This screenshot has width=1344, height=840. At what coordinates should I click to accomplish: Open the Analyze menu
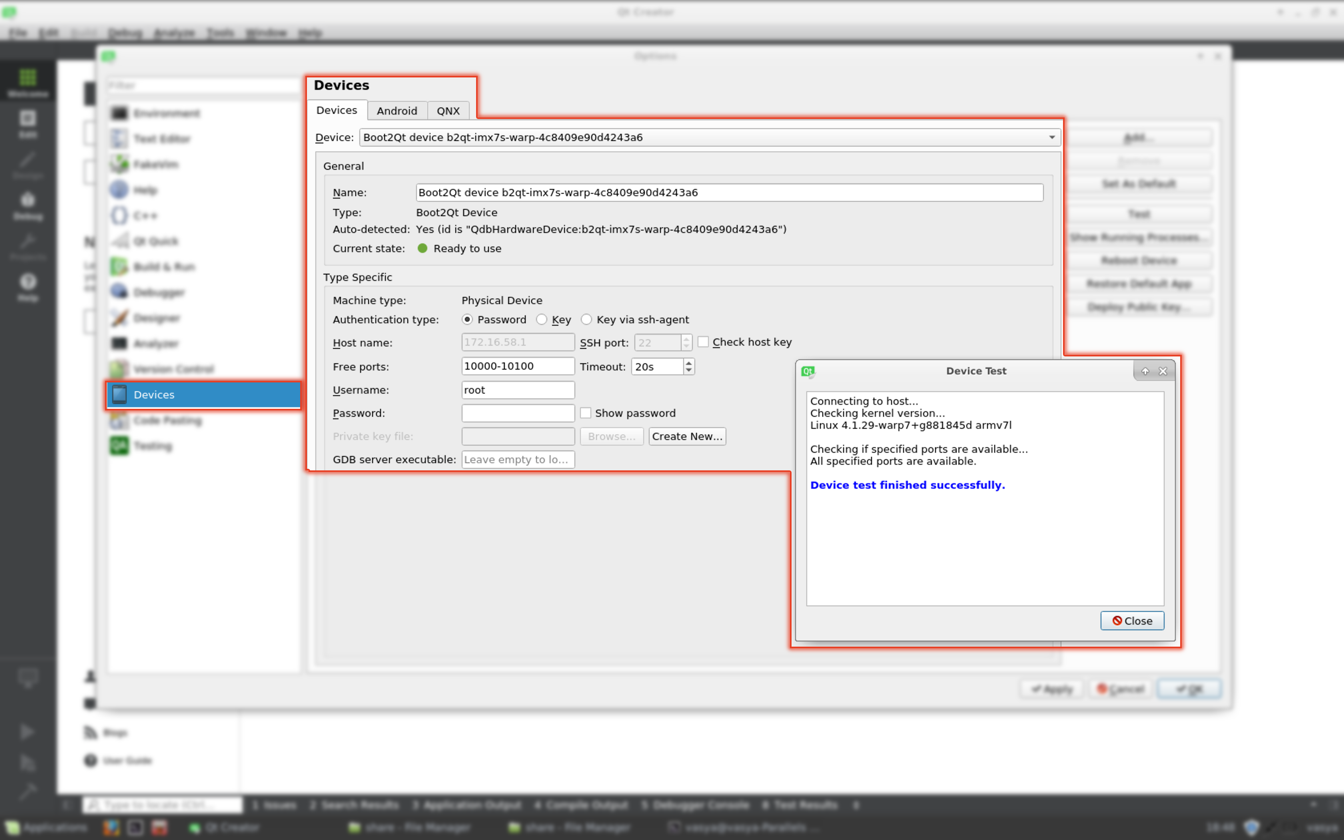(174, 33)
